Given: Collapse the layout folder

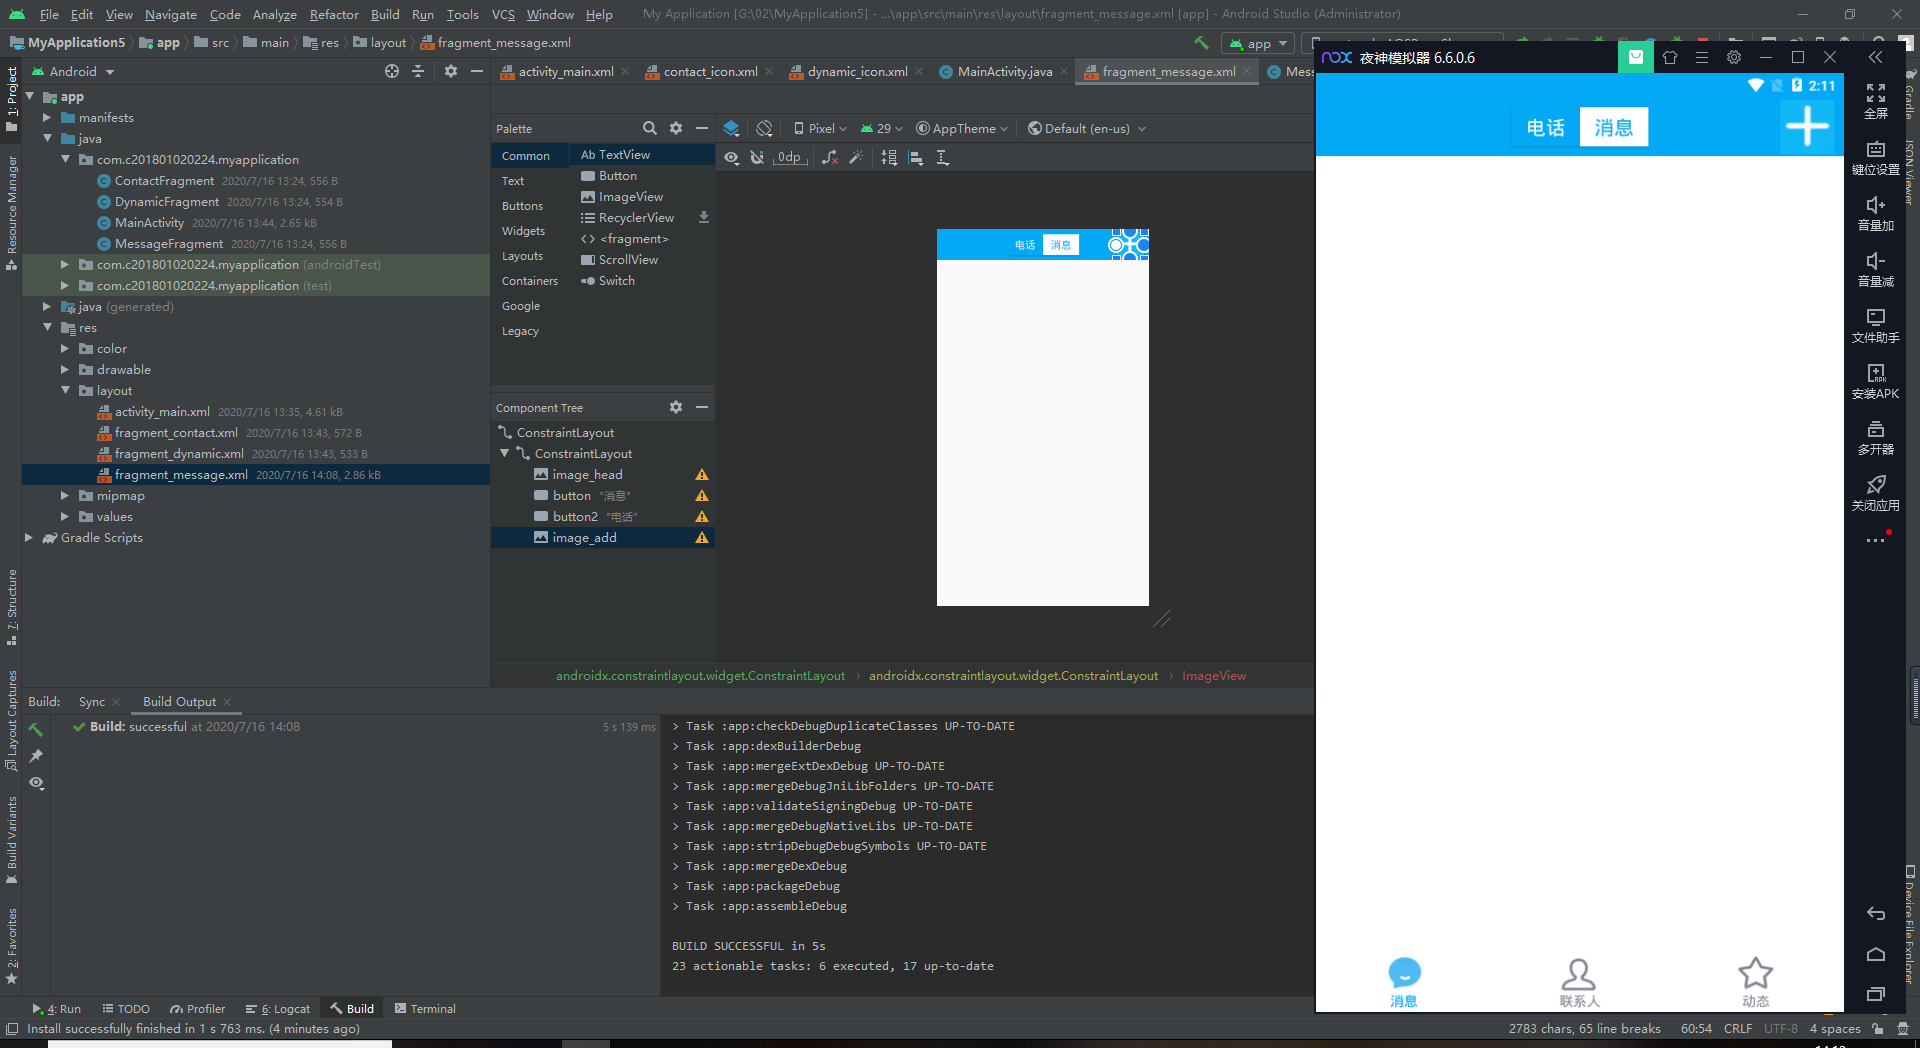Looking at the screenshot, I should pyautogui.click(x=65, y=390).
